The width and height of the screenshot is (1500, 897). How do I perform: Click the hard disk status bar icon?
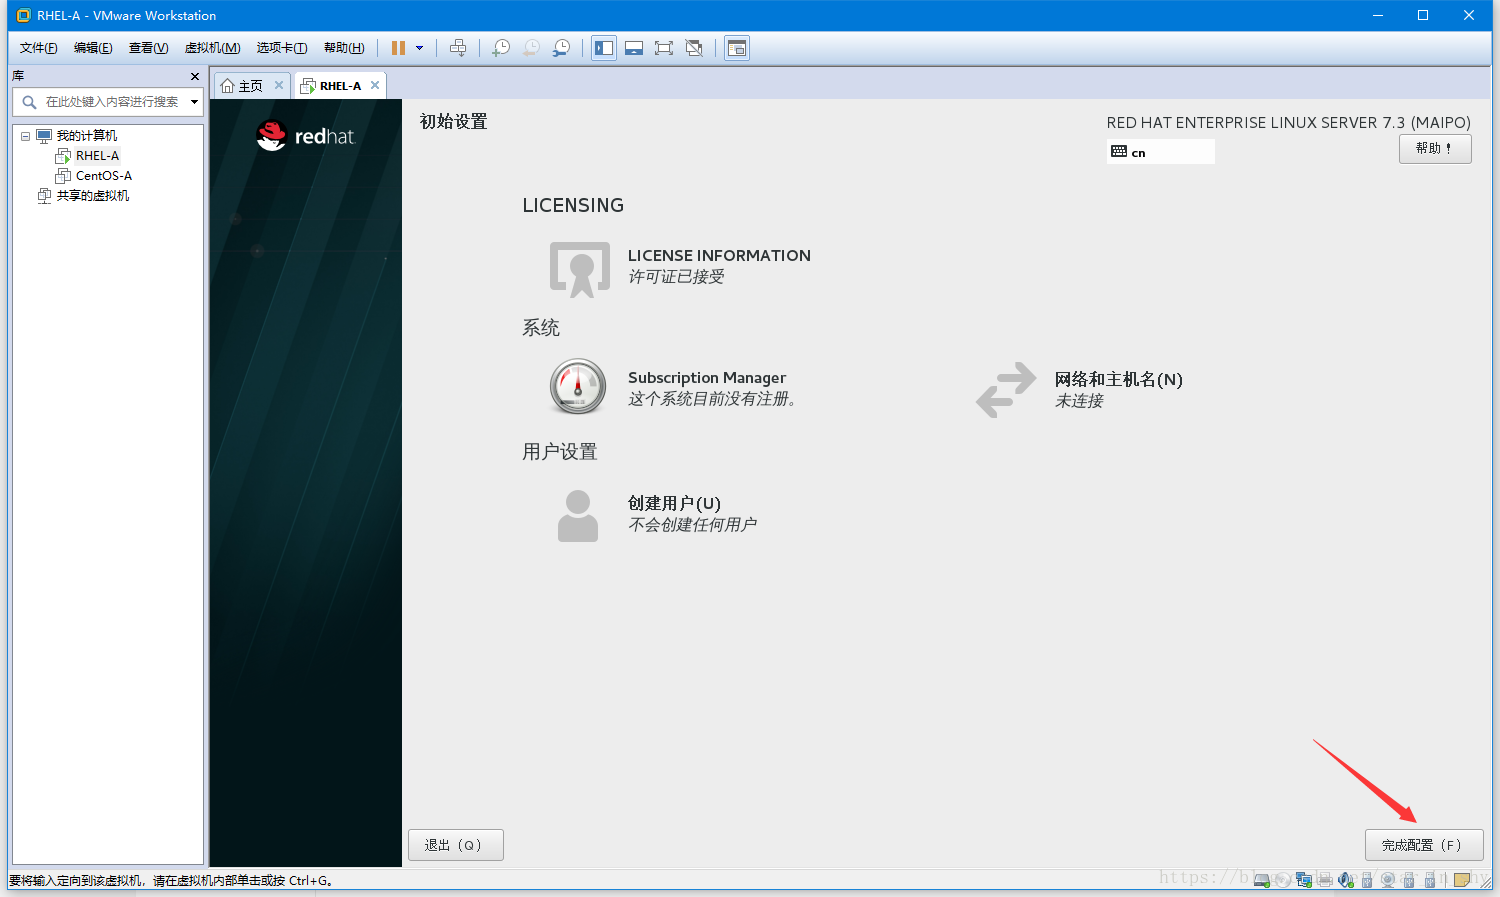1262,881
